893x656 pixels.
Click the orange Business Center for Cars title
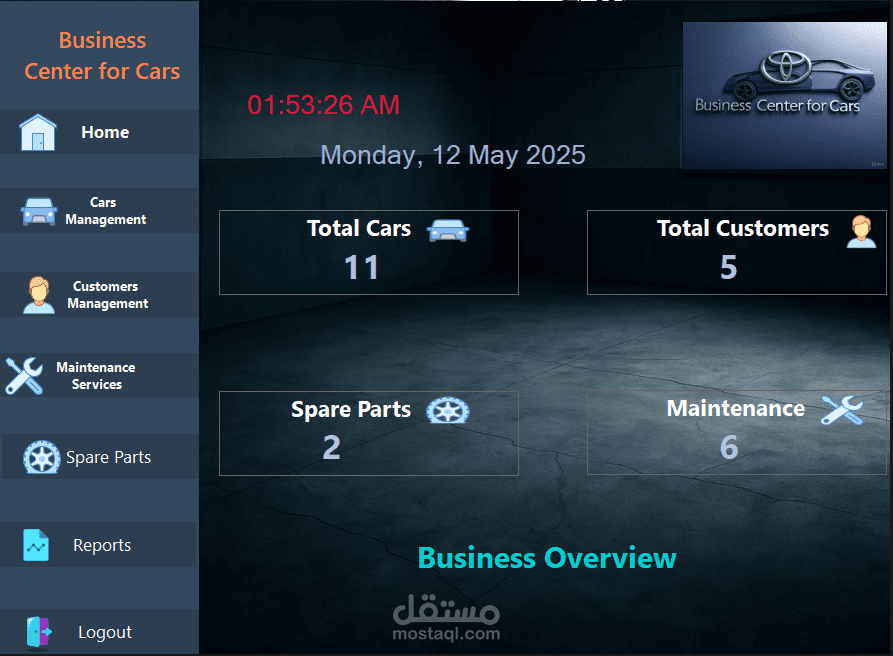102,56
